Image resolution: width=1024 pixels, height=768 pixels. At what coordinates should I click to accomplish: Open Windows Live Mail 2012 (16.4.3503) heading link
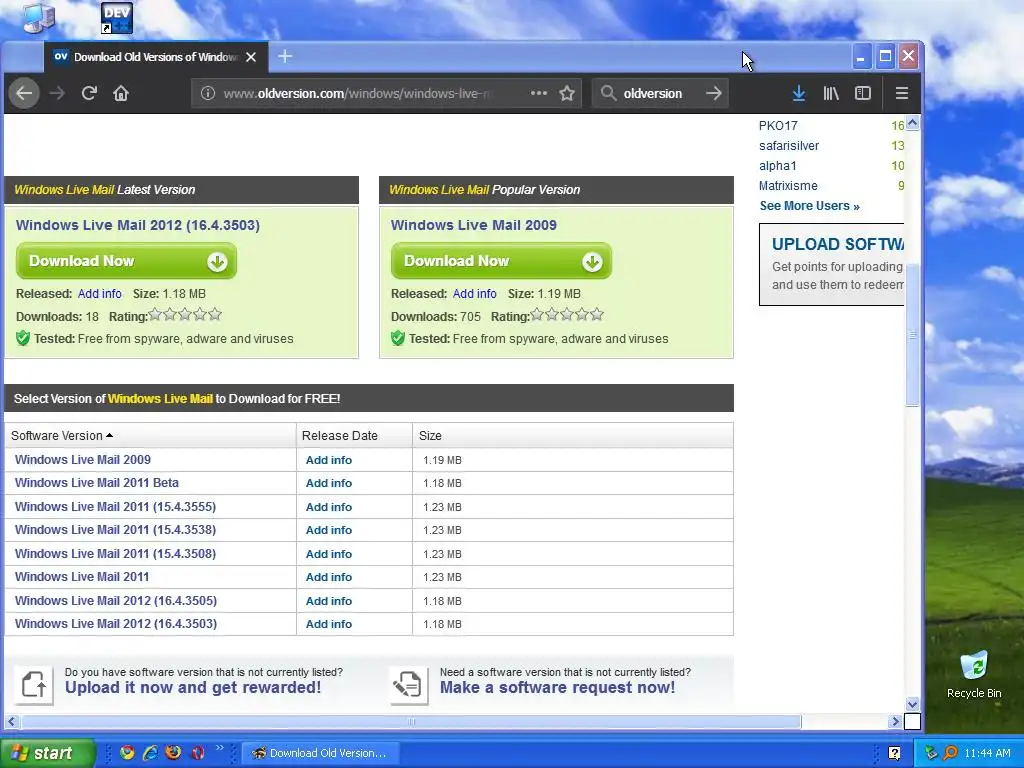[138, 225]
